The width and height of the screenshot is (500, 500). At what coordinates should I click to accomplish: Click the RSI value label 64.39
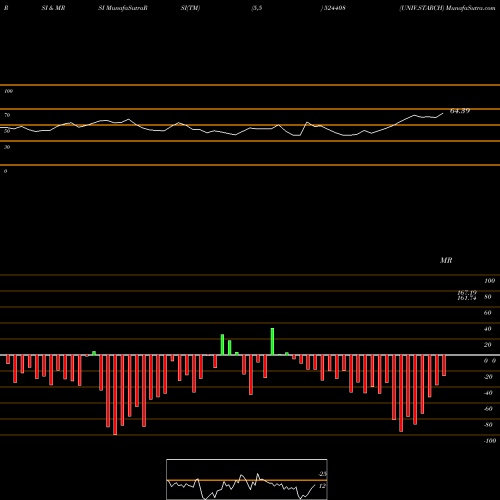tap(460, 111)
